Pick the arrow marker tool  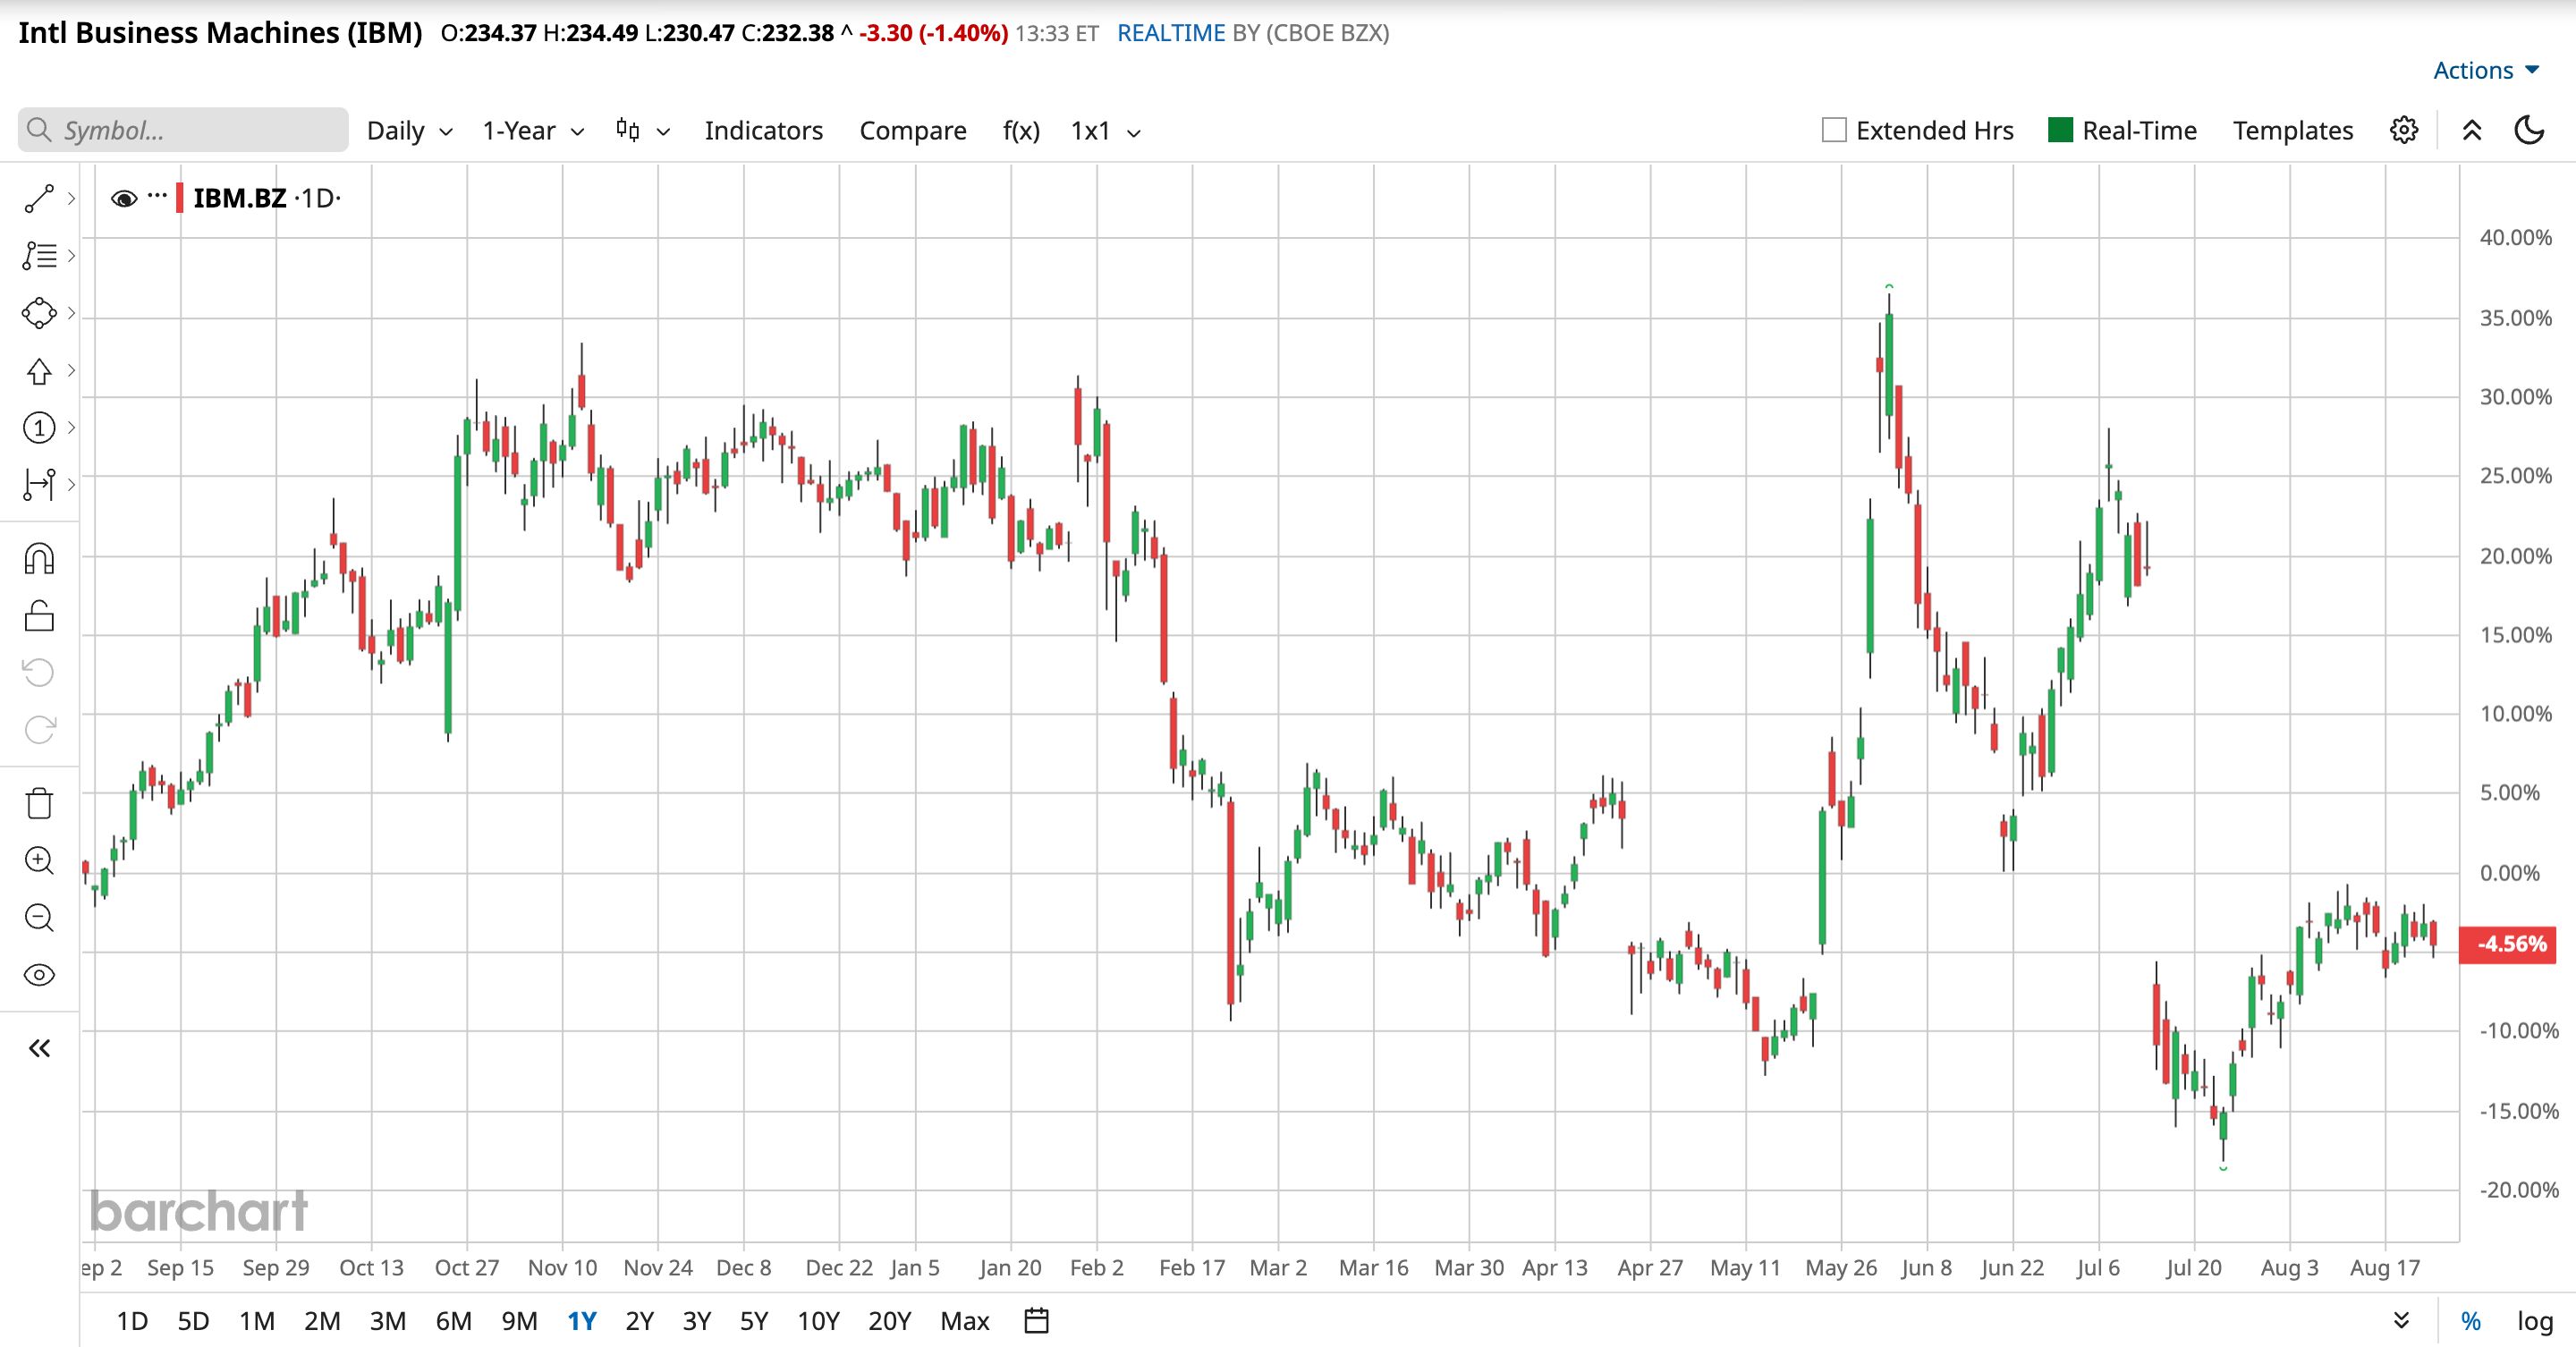[x=39, y=371]
